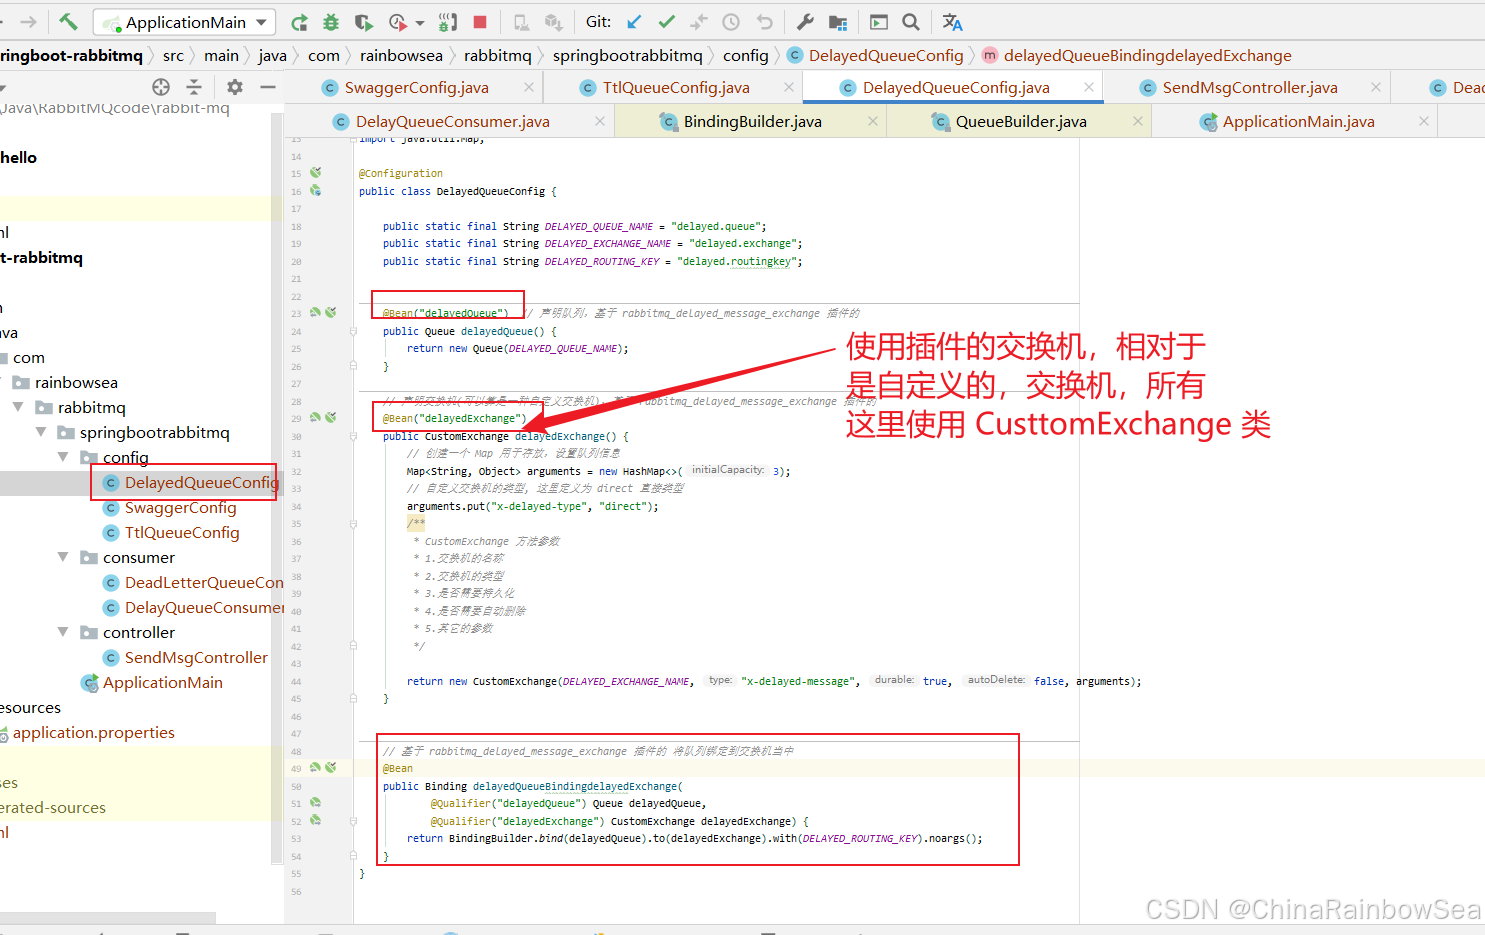Open DelayQueueConsumer.java tab
This screenshot has width=1485, height=935.
click(452, 122)
